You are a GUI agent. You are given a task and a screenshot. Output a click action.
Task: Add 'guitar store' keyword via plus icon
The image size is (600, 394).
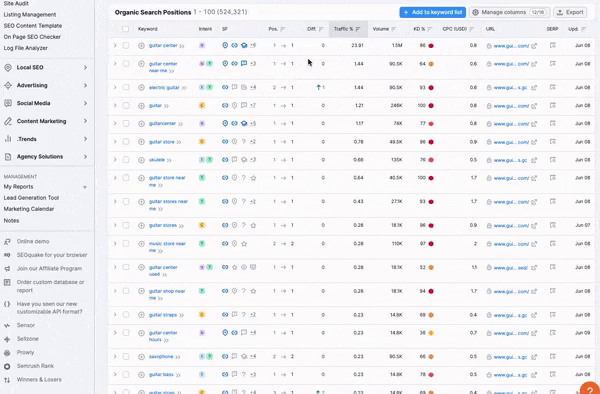click(x=141, y=142)
